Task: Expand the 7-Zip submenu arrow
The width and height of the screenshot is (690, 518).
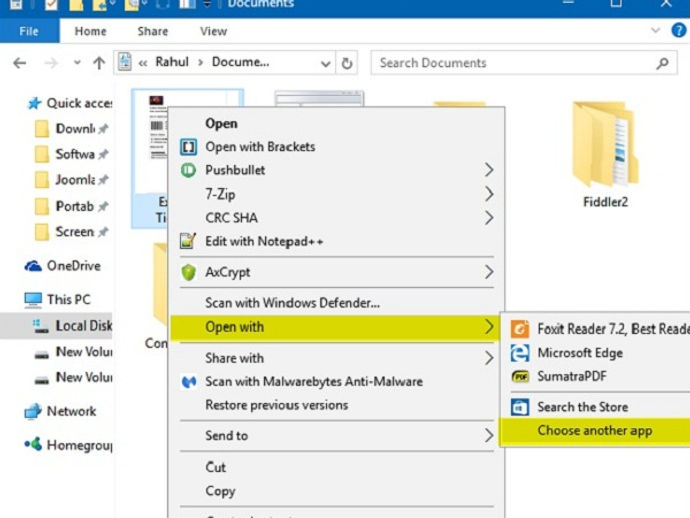Action: [489, 194]
